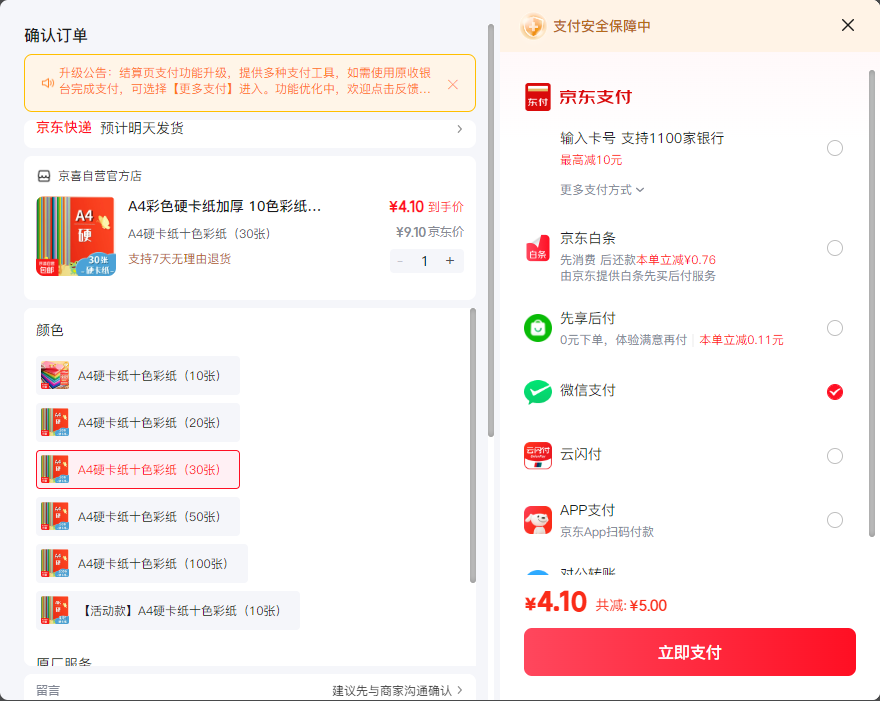Open the 留言 message to seller row
880x701 pixels.
[x=250, y=690]
